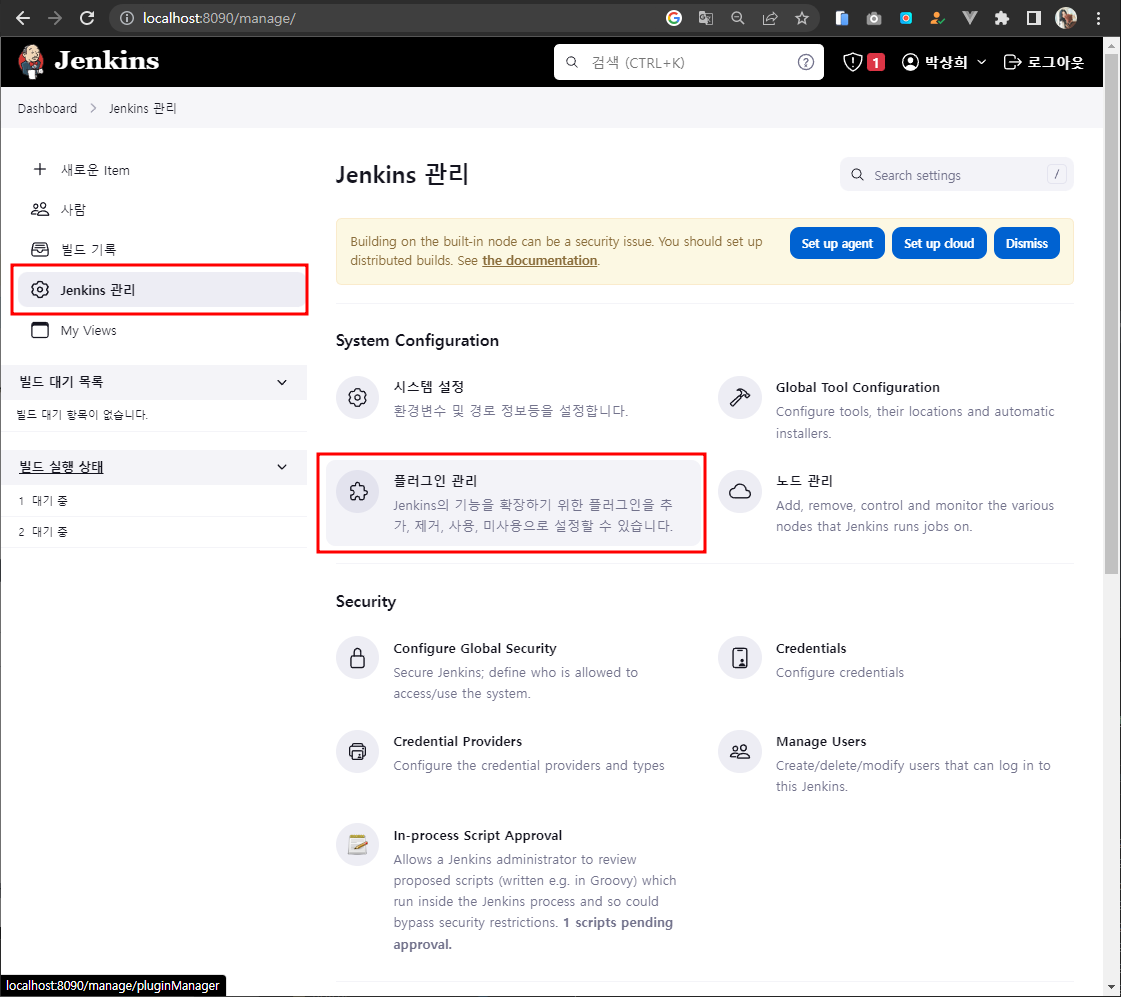Focus the 검색 (CTRL+K) search box

click(688, 62)
